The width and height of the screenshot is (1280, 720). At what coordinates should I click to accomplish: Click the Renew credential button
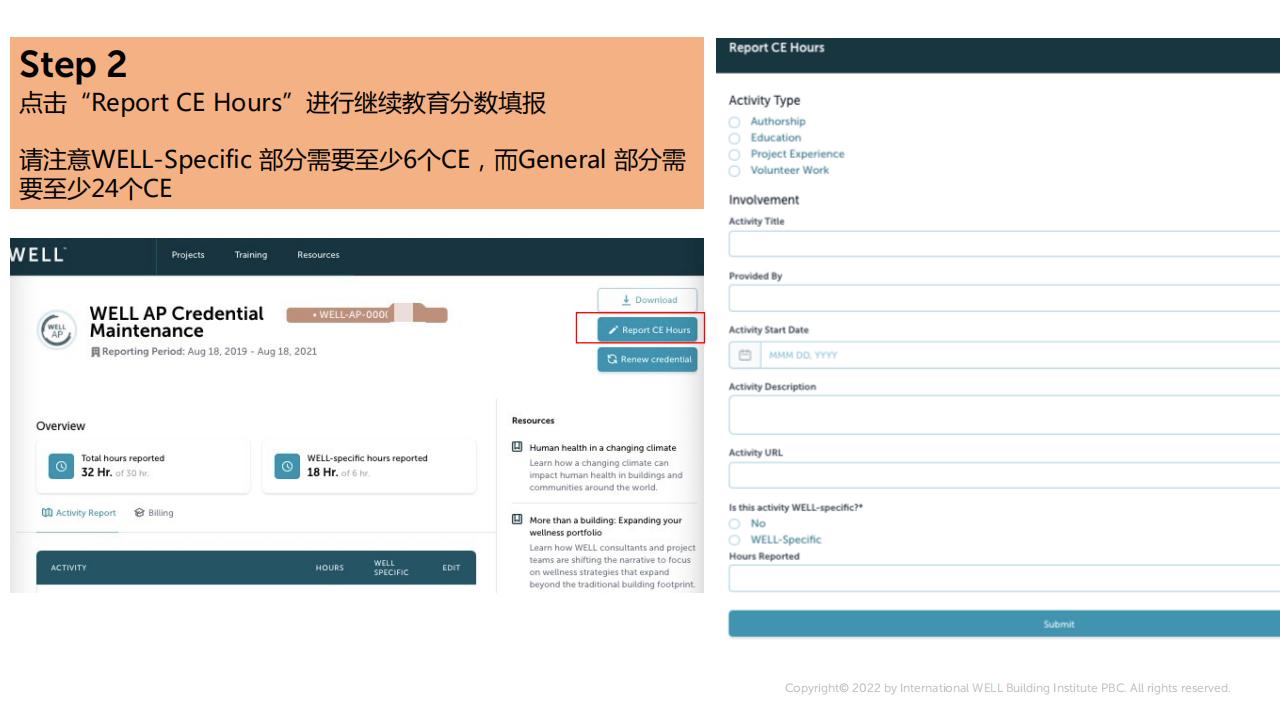pos(647,360)
